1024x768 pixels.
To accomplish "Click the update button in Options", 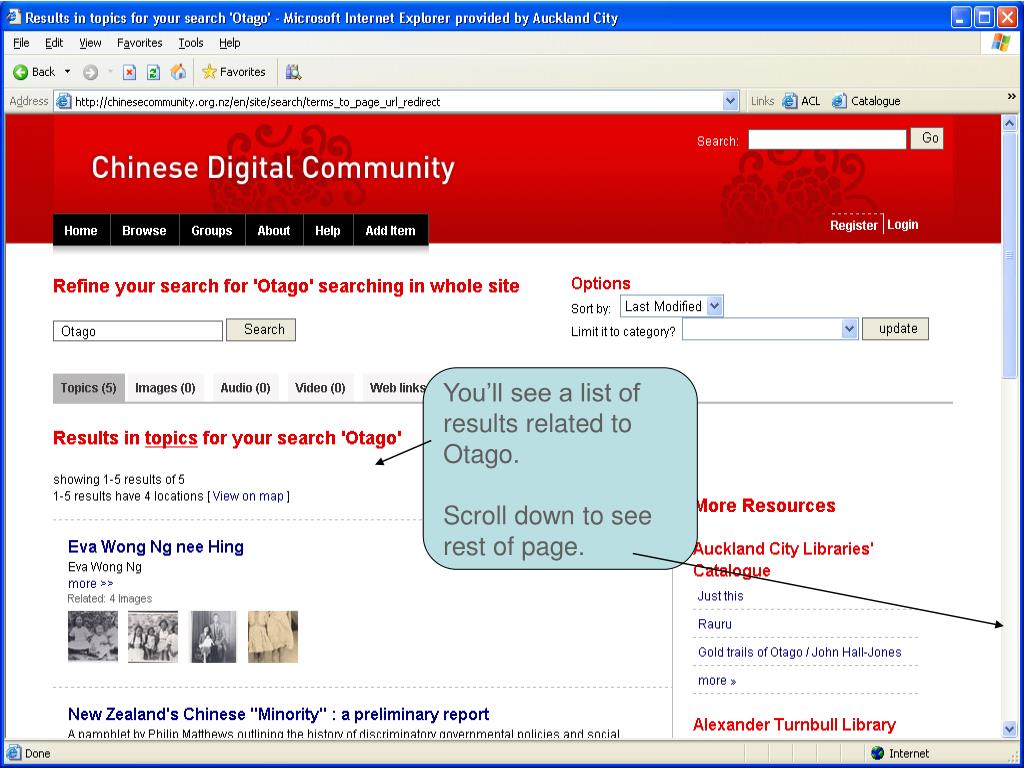I will (x=895, y=328).
